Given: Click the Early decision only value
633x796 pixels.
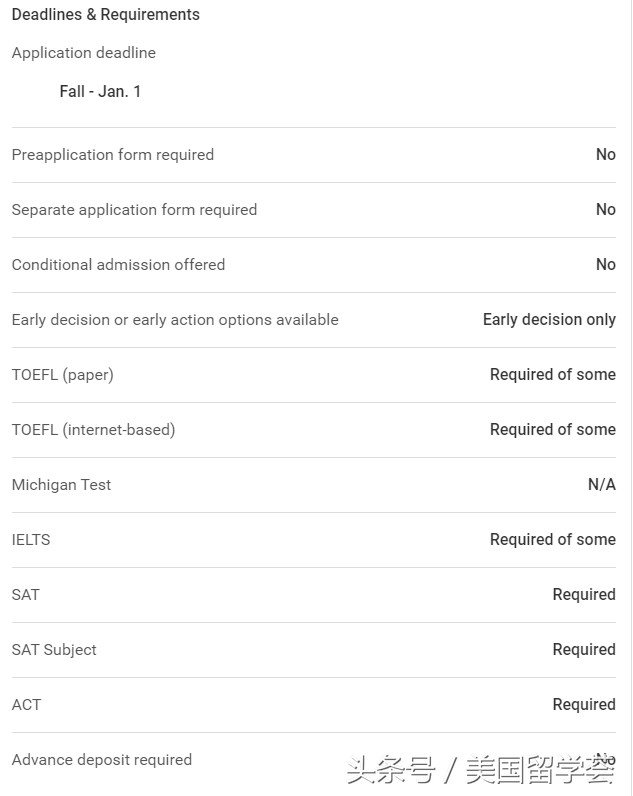Looking at the screenshot, I should tap(549, 320).
